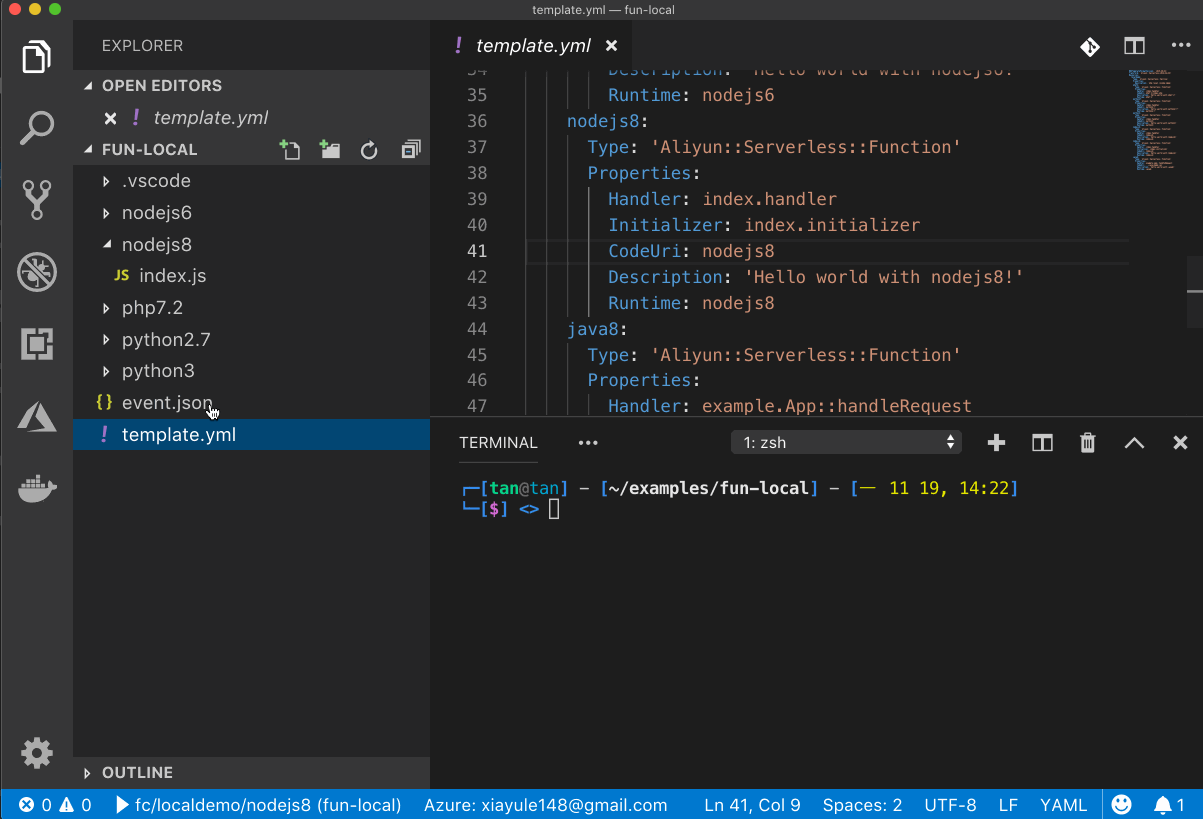Open the Search view in activity bar
The height and width of the screenshot is (819, 1203).
37,128
